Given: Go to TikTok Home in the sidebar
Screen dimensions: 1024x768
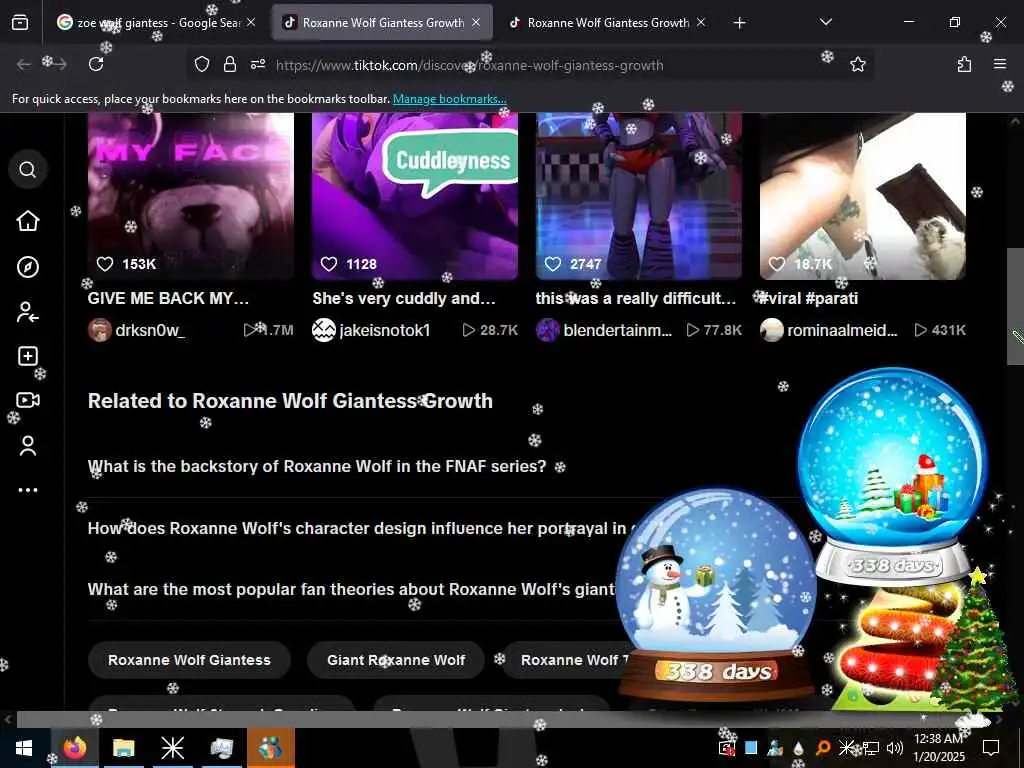Looking at the screenshot, I should pos(27,221).
